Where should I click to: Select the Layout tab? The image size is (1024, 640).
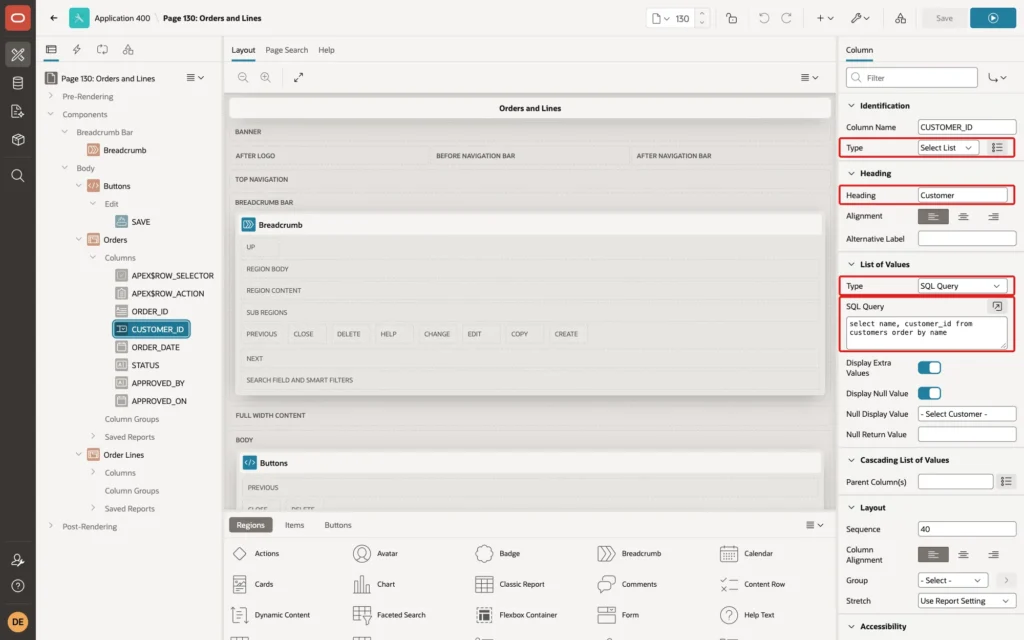243,50
